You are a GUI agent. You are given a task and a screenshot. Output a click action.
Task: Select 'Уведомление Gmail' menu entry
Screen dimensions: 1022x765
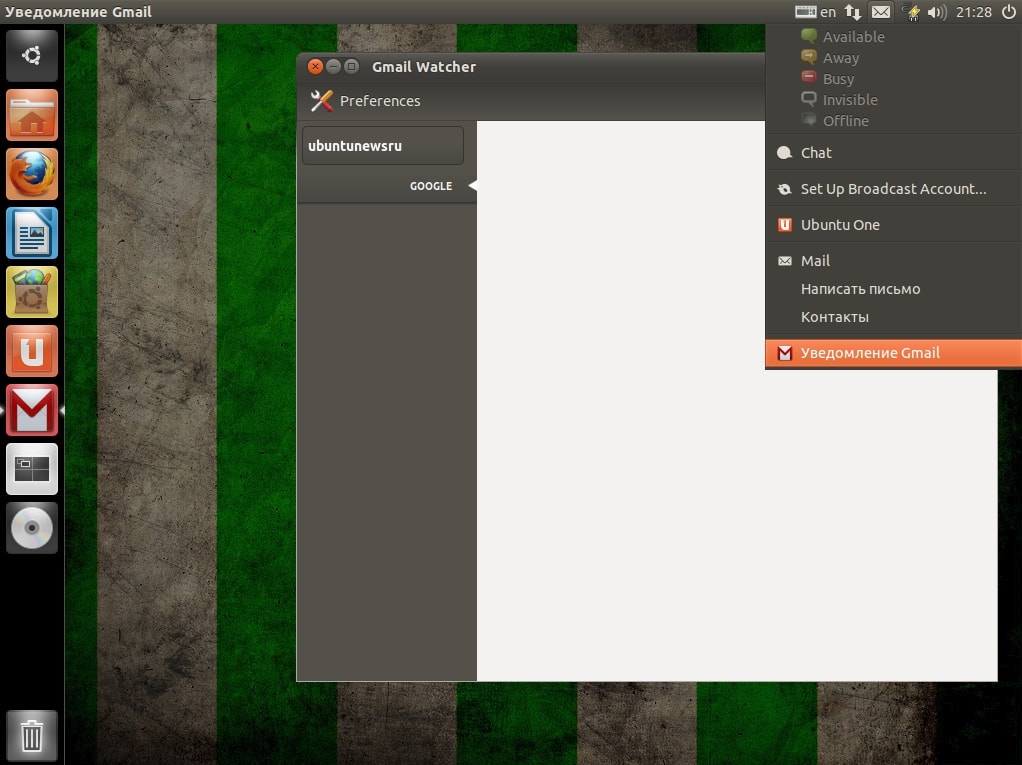(x=894, y=353)
